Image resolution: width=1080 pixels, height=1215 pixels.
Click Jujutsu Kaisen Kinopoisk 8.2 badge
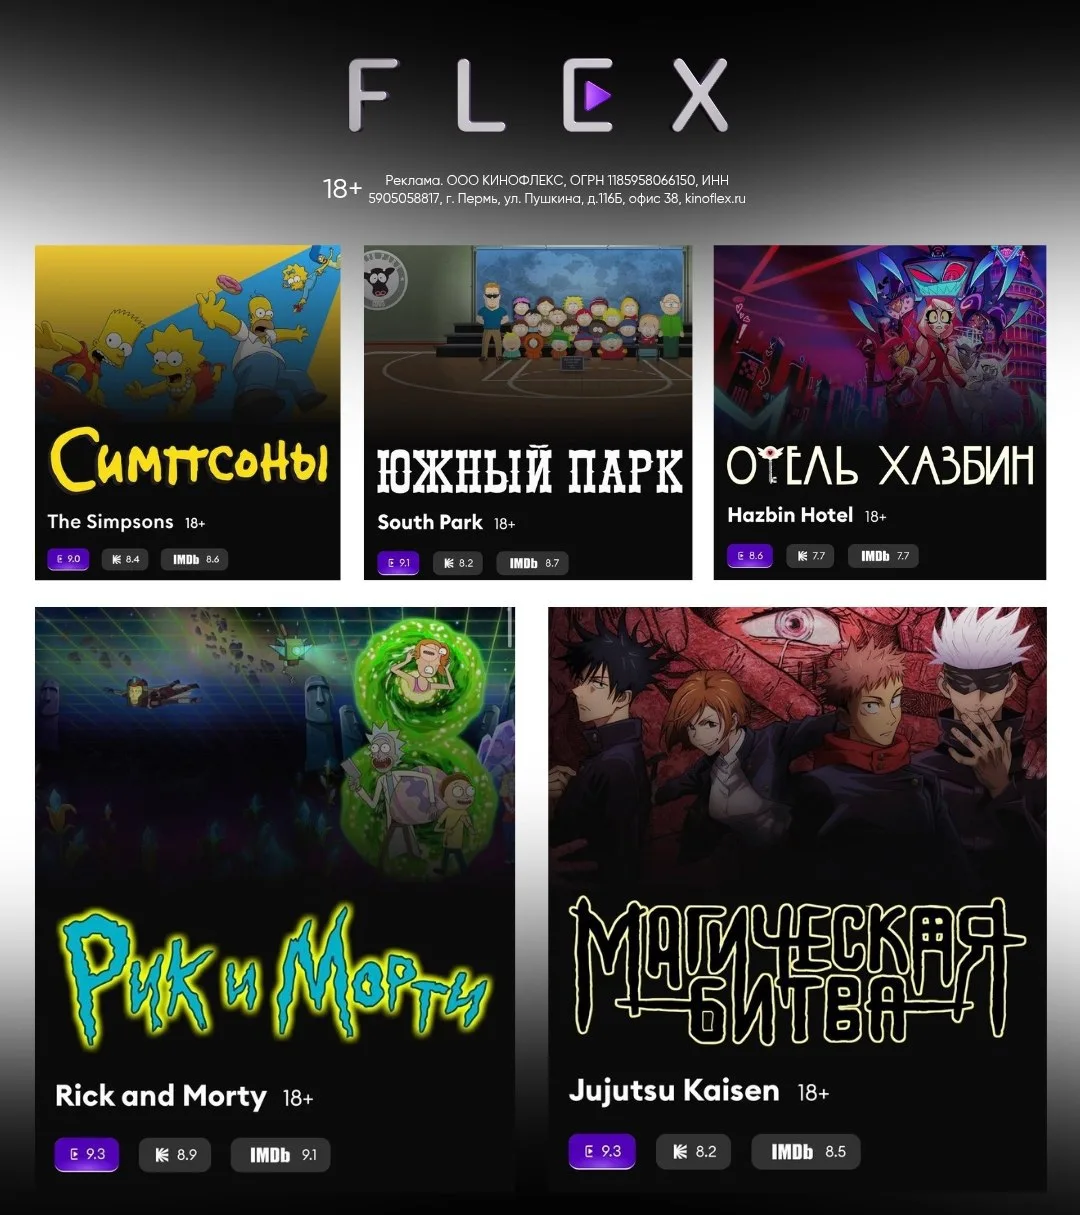pos(694,1151)
